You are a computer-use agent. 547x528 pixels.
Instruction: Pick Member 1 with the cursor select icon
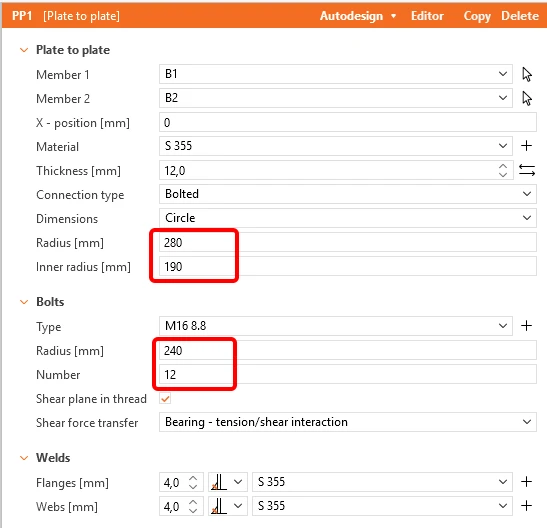tap(527, 74)
